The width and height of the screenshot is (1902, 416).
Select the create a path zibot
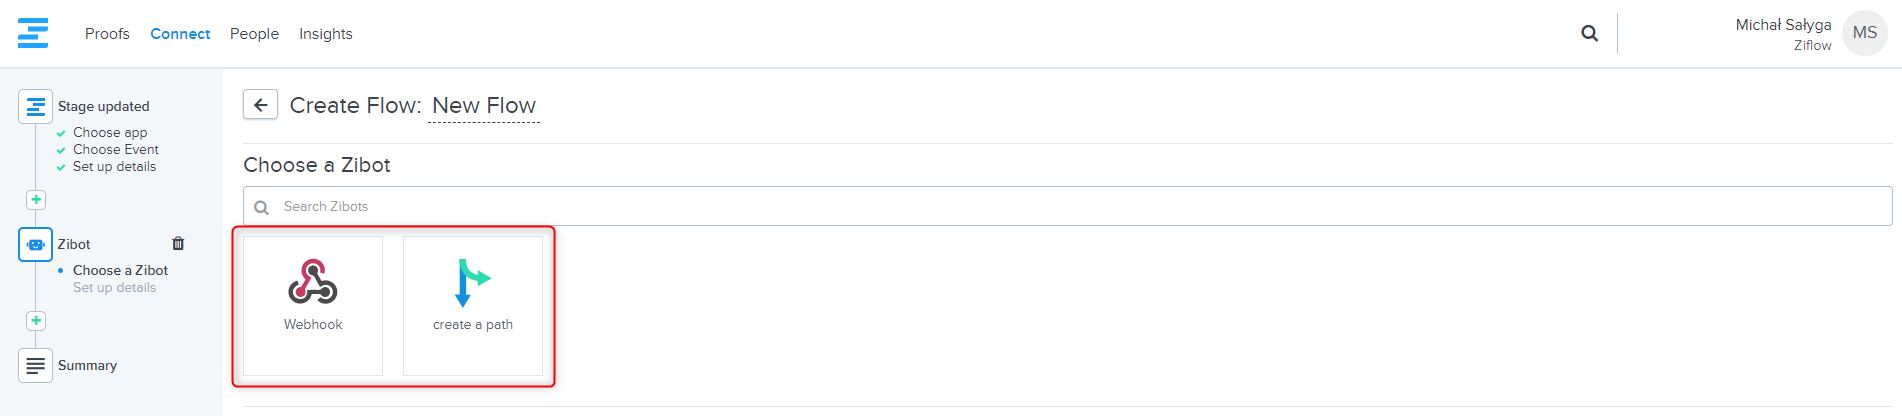coord(473,305)
